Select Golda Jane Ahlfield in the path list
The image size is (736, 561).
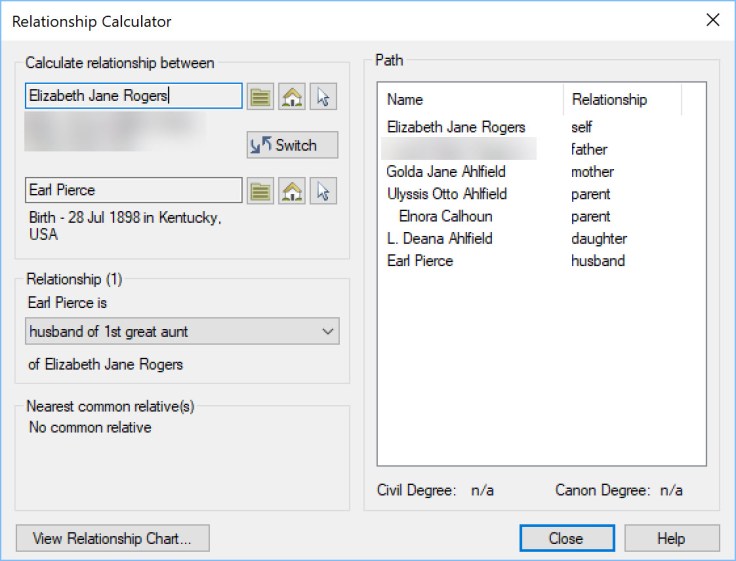446,172
